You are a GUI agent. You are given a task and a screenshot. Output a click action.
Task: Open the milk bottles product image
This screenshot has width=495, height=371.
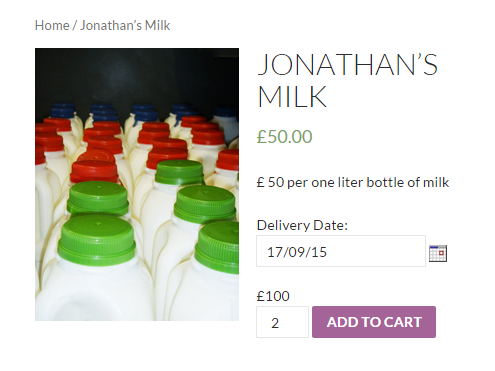point(137,184)
